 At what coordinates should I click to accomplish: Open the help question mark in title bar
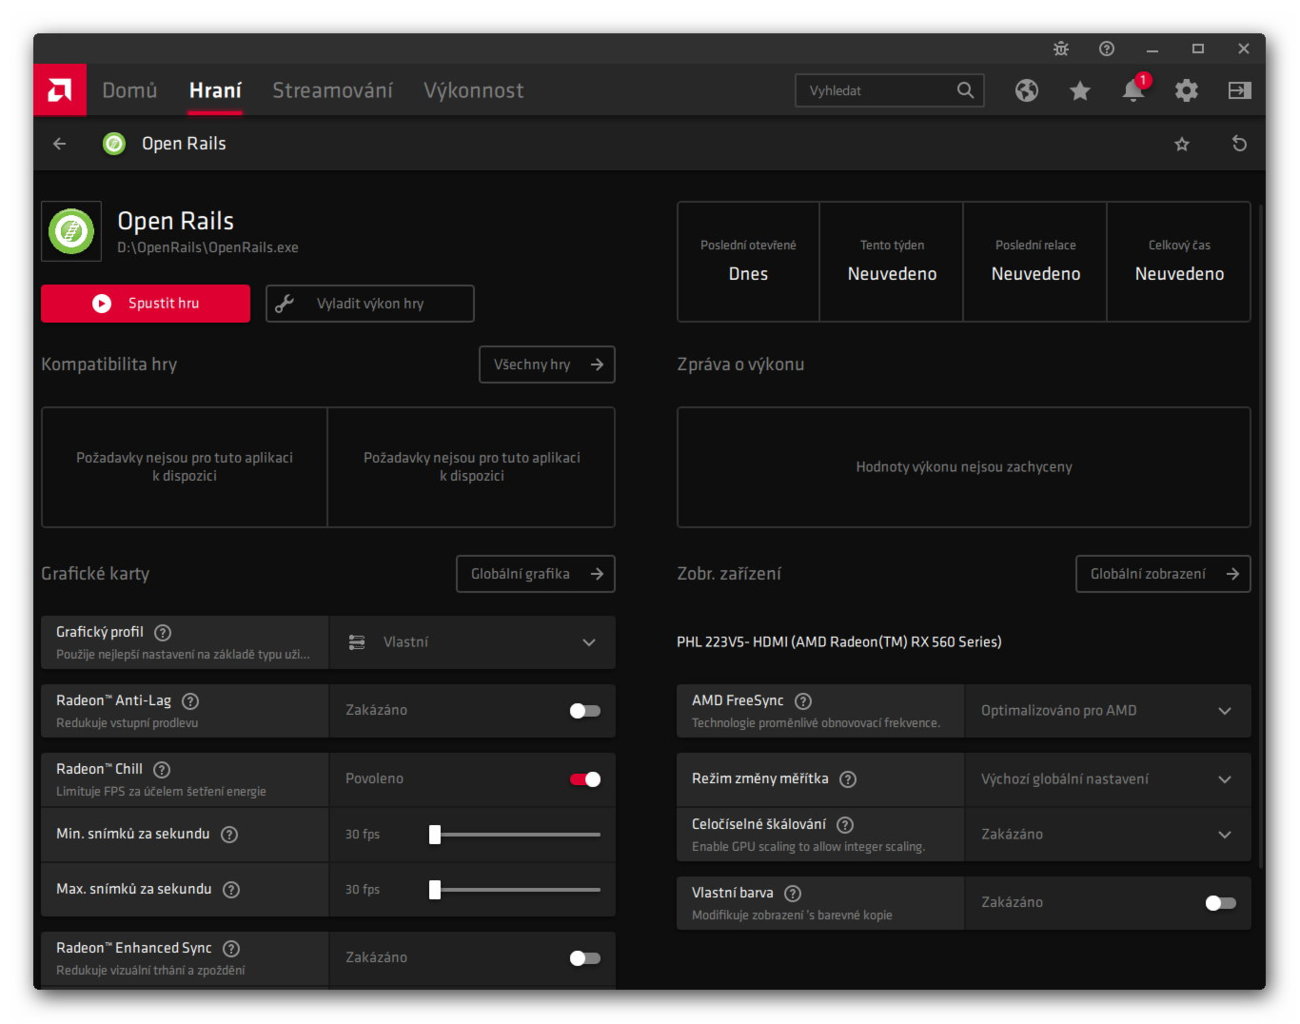[1106, 48]
